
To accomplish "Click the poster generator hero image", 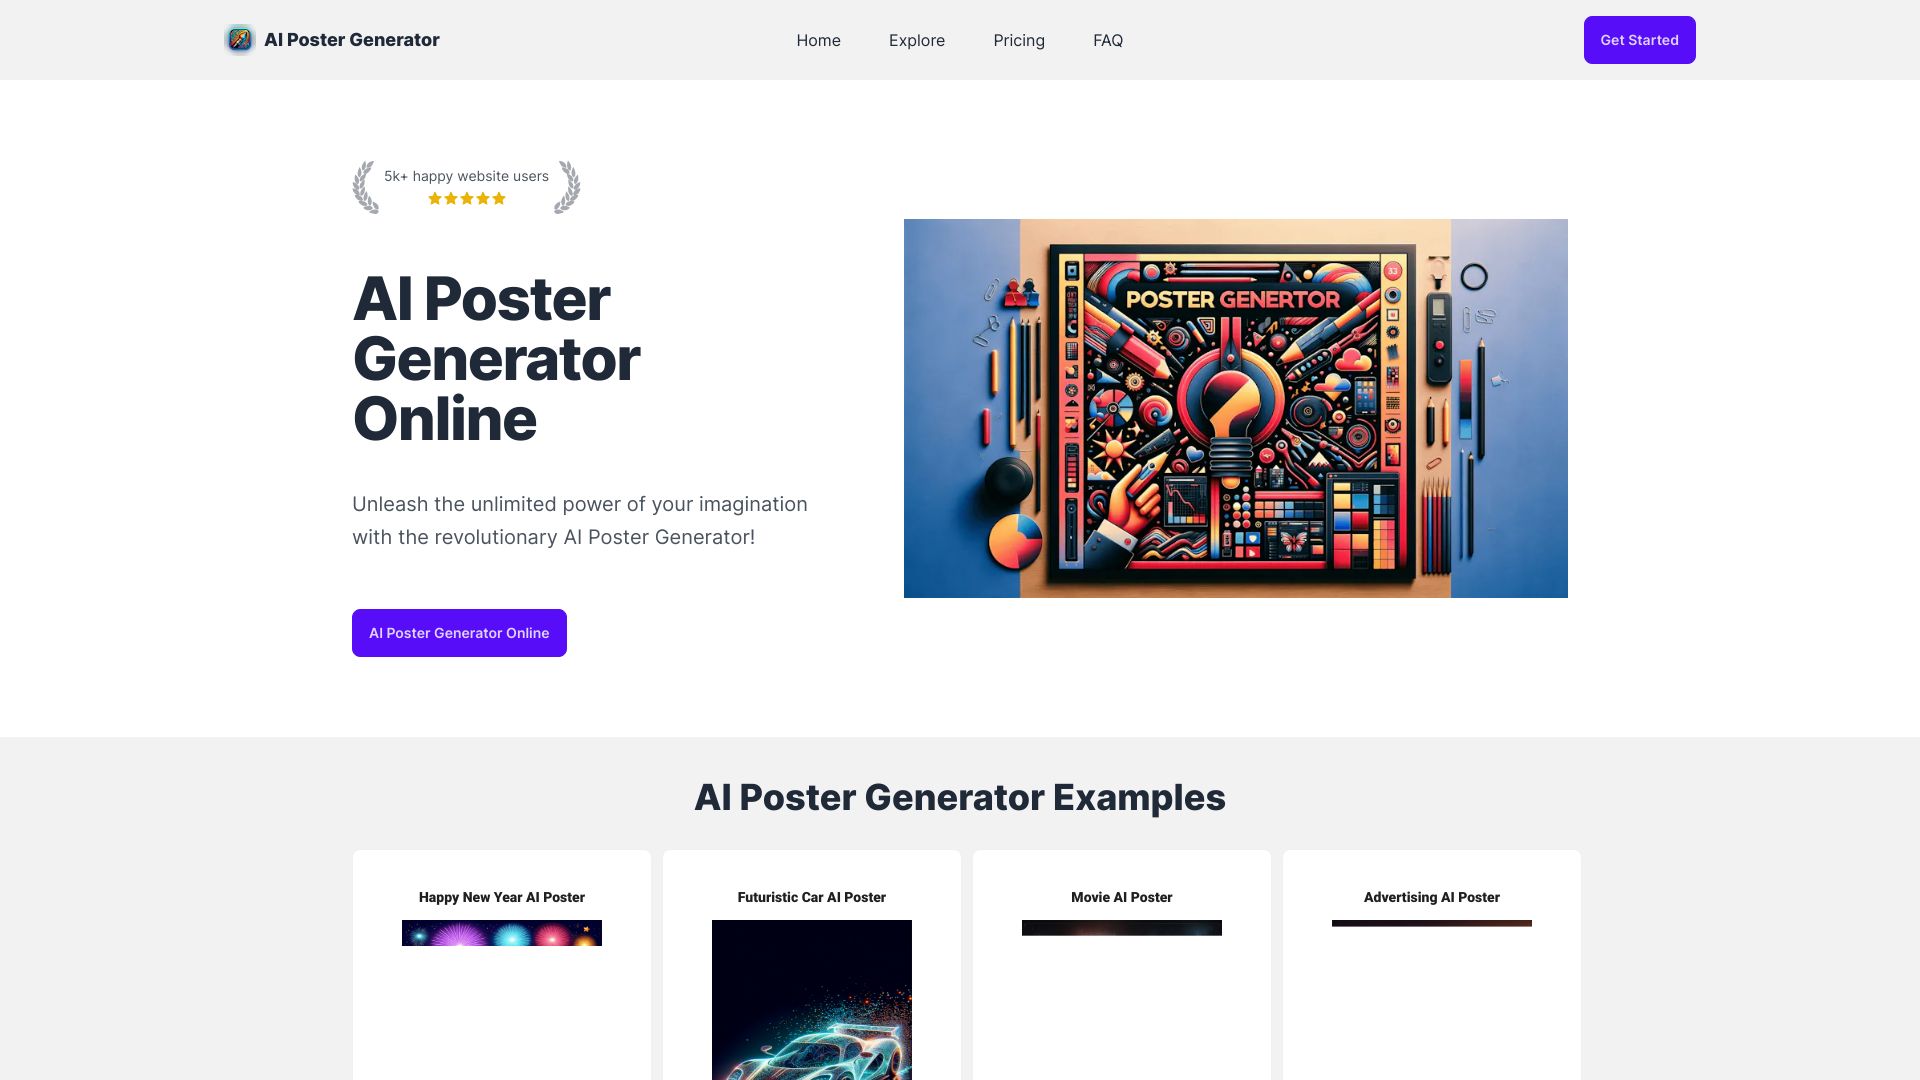I will 1236,407.
